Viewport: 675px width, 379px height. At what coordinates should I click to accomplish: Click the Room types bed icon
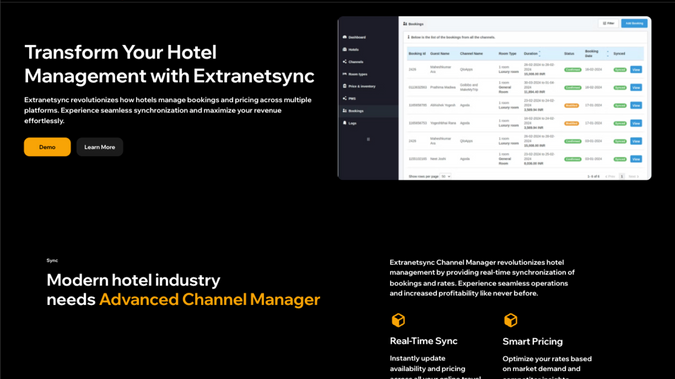tap(344, 74)
